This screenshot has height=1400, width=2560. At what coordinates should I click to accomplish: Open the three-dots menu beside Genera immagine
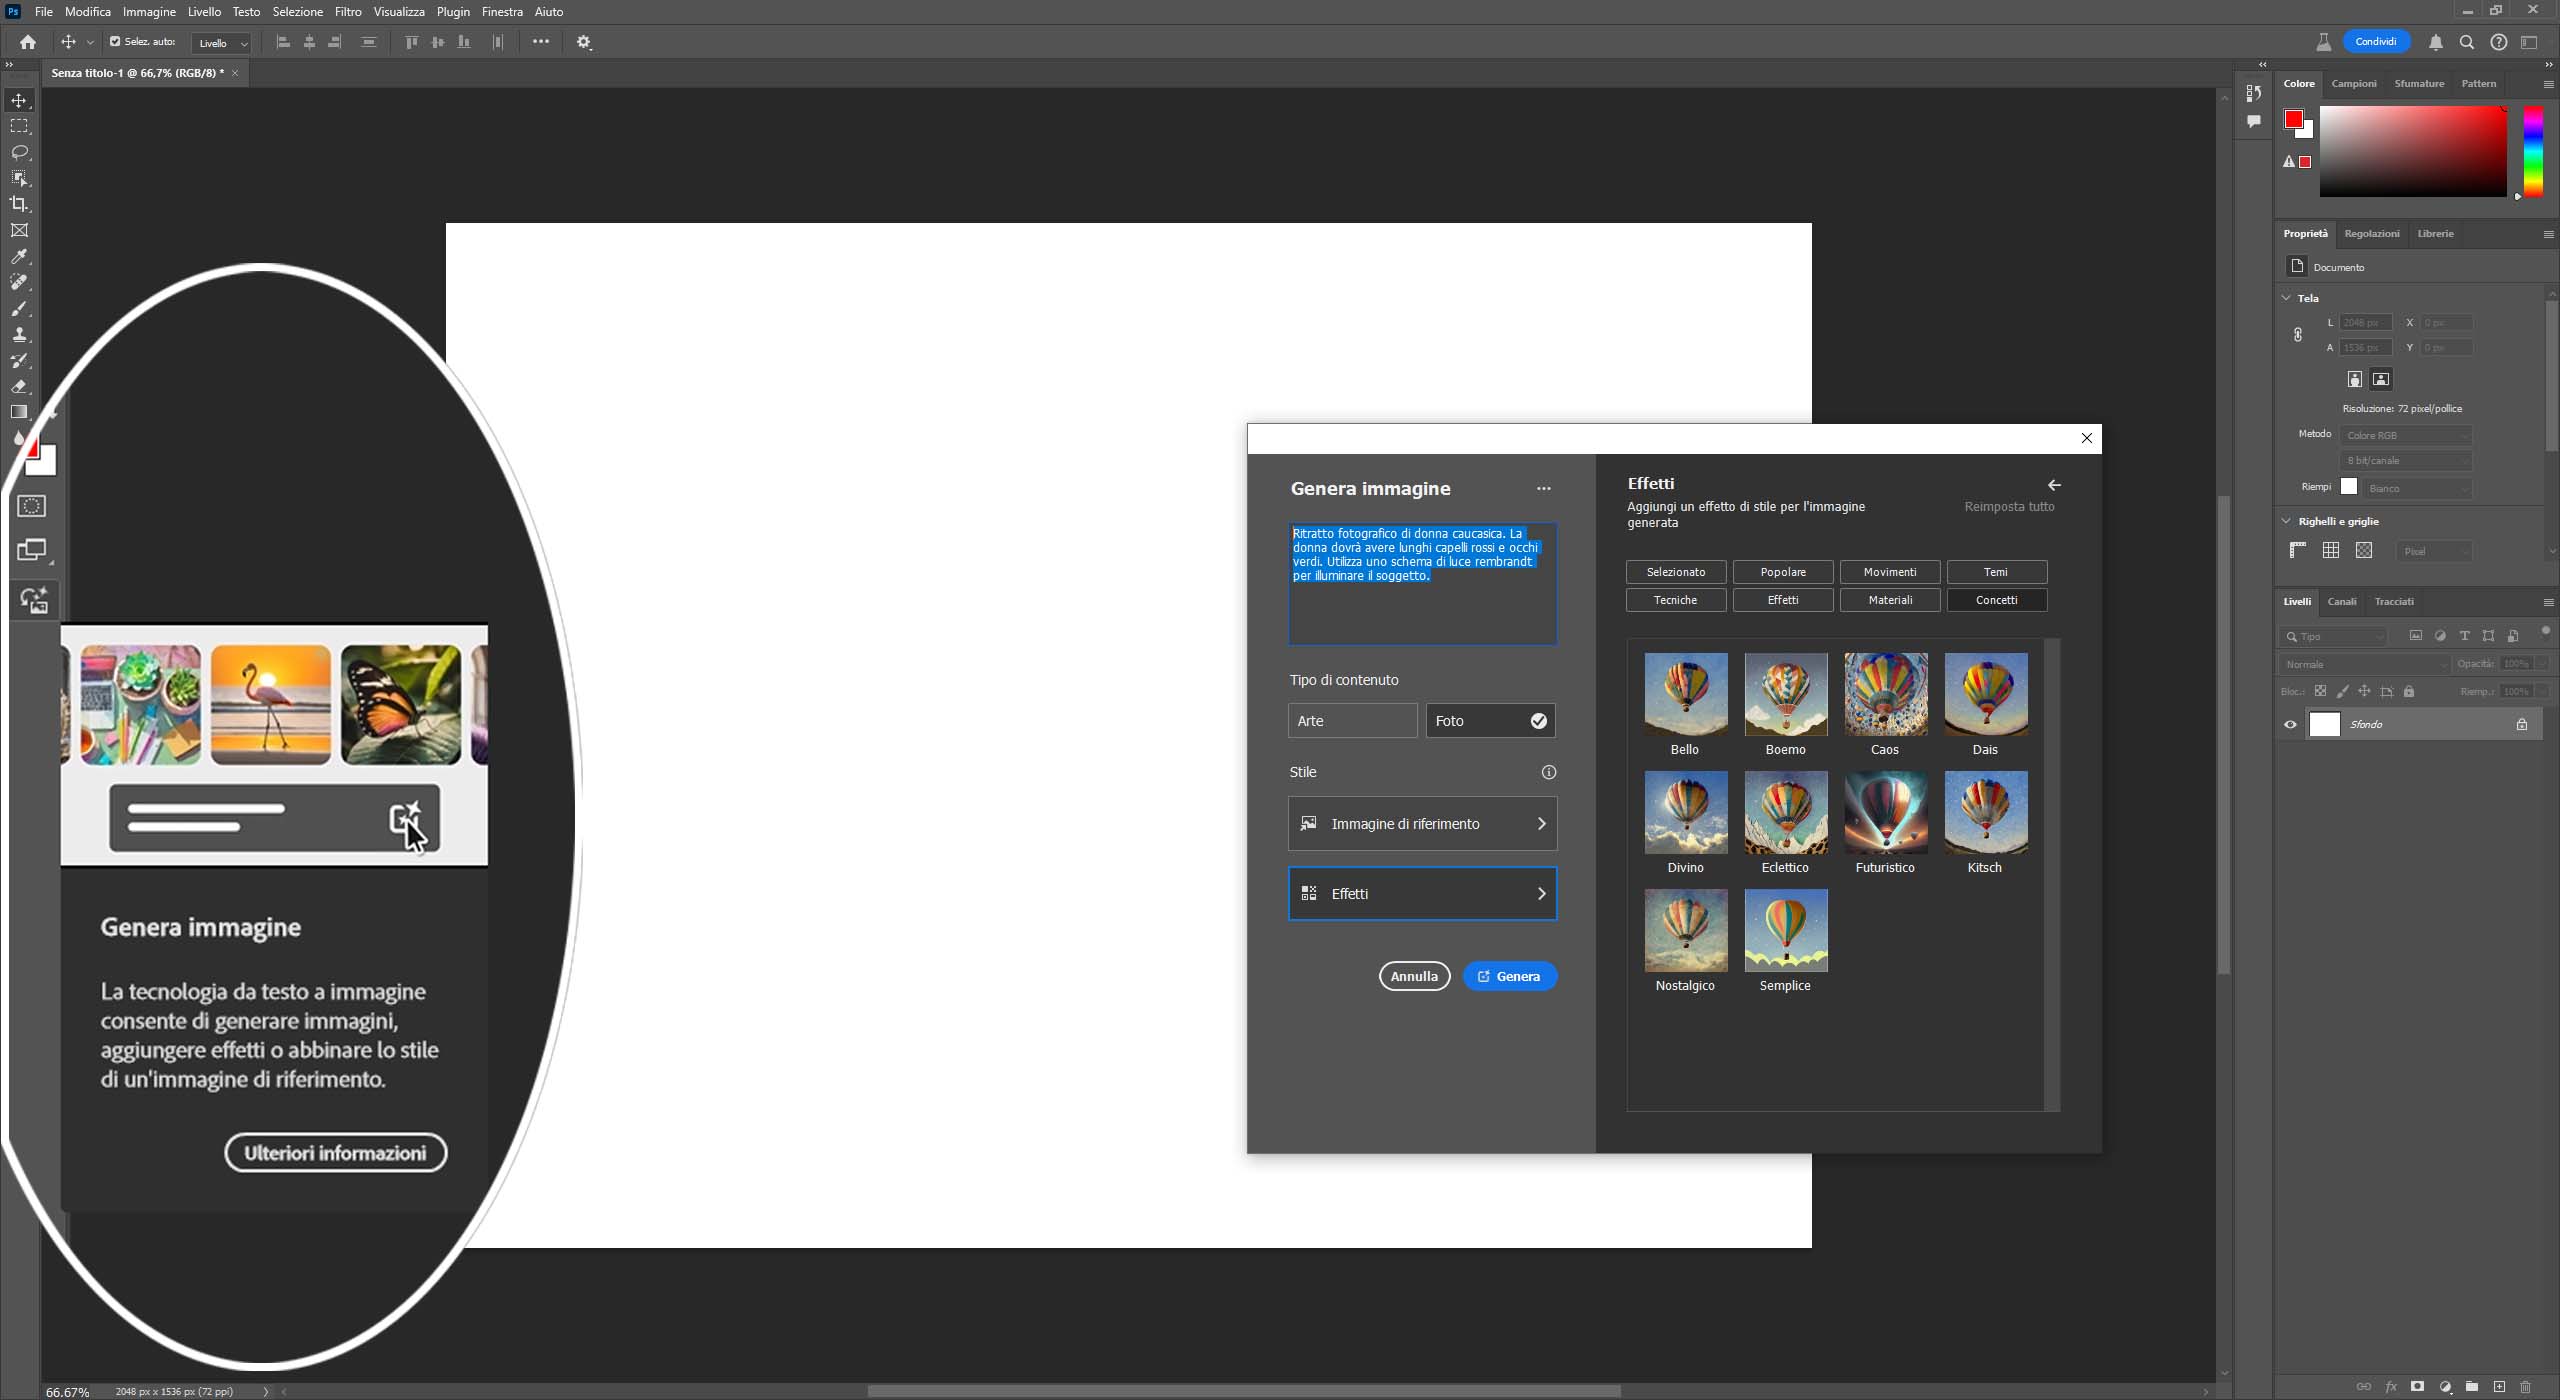pyautogui.click(x=1543, y=489)
